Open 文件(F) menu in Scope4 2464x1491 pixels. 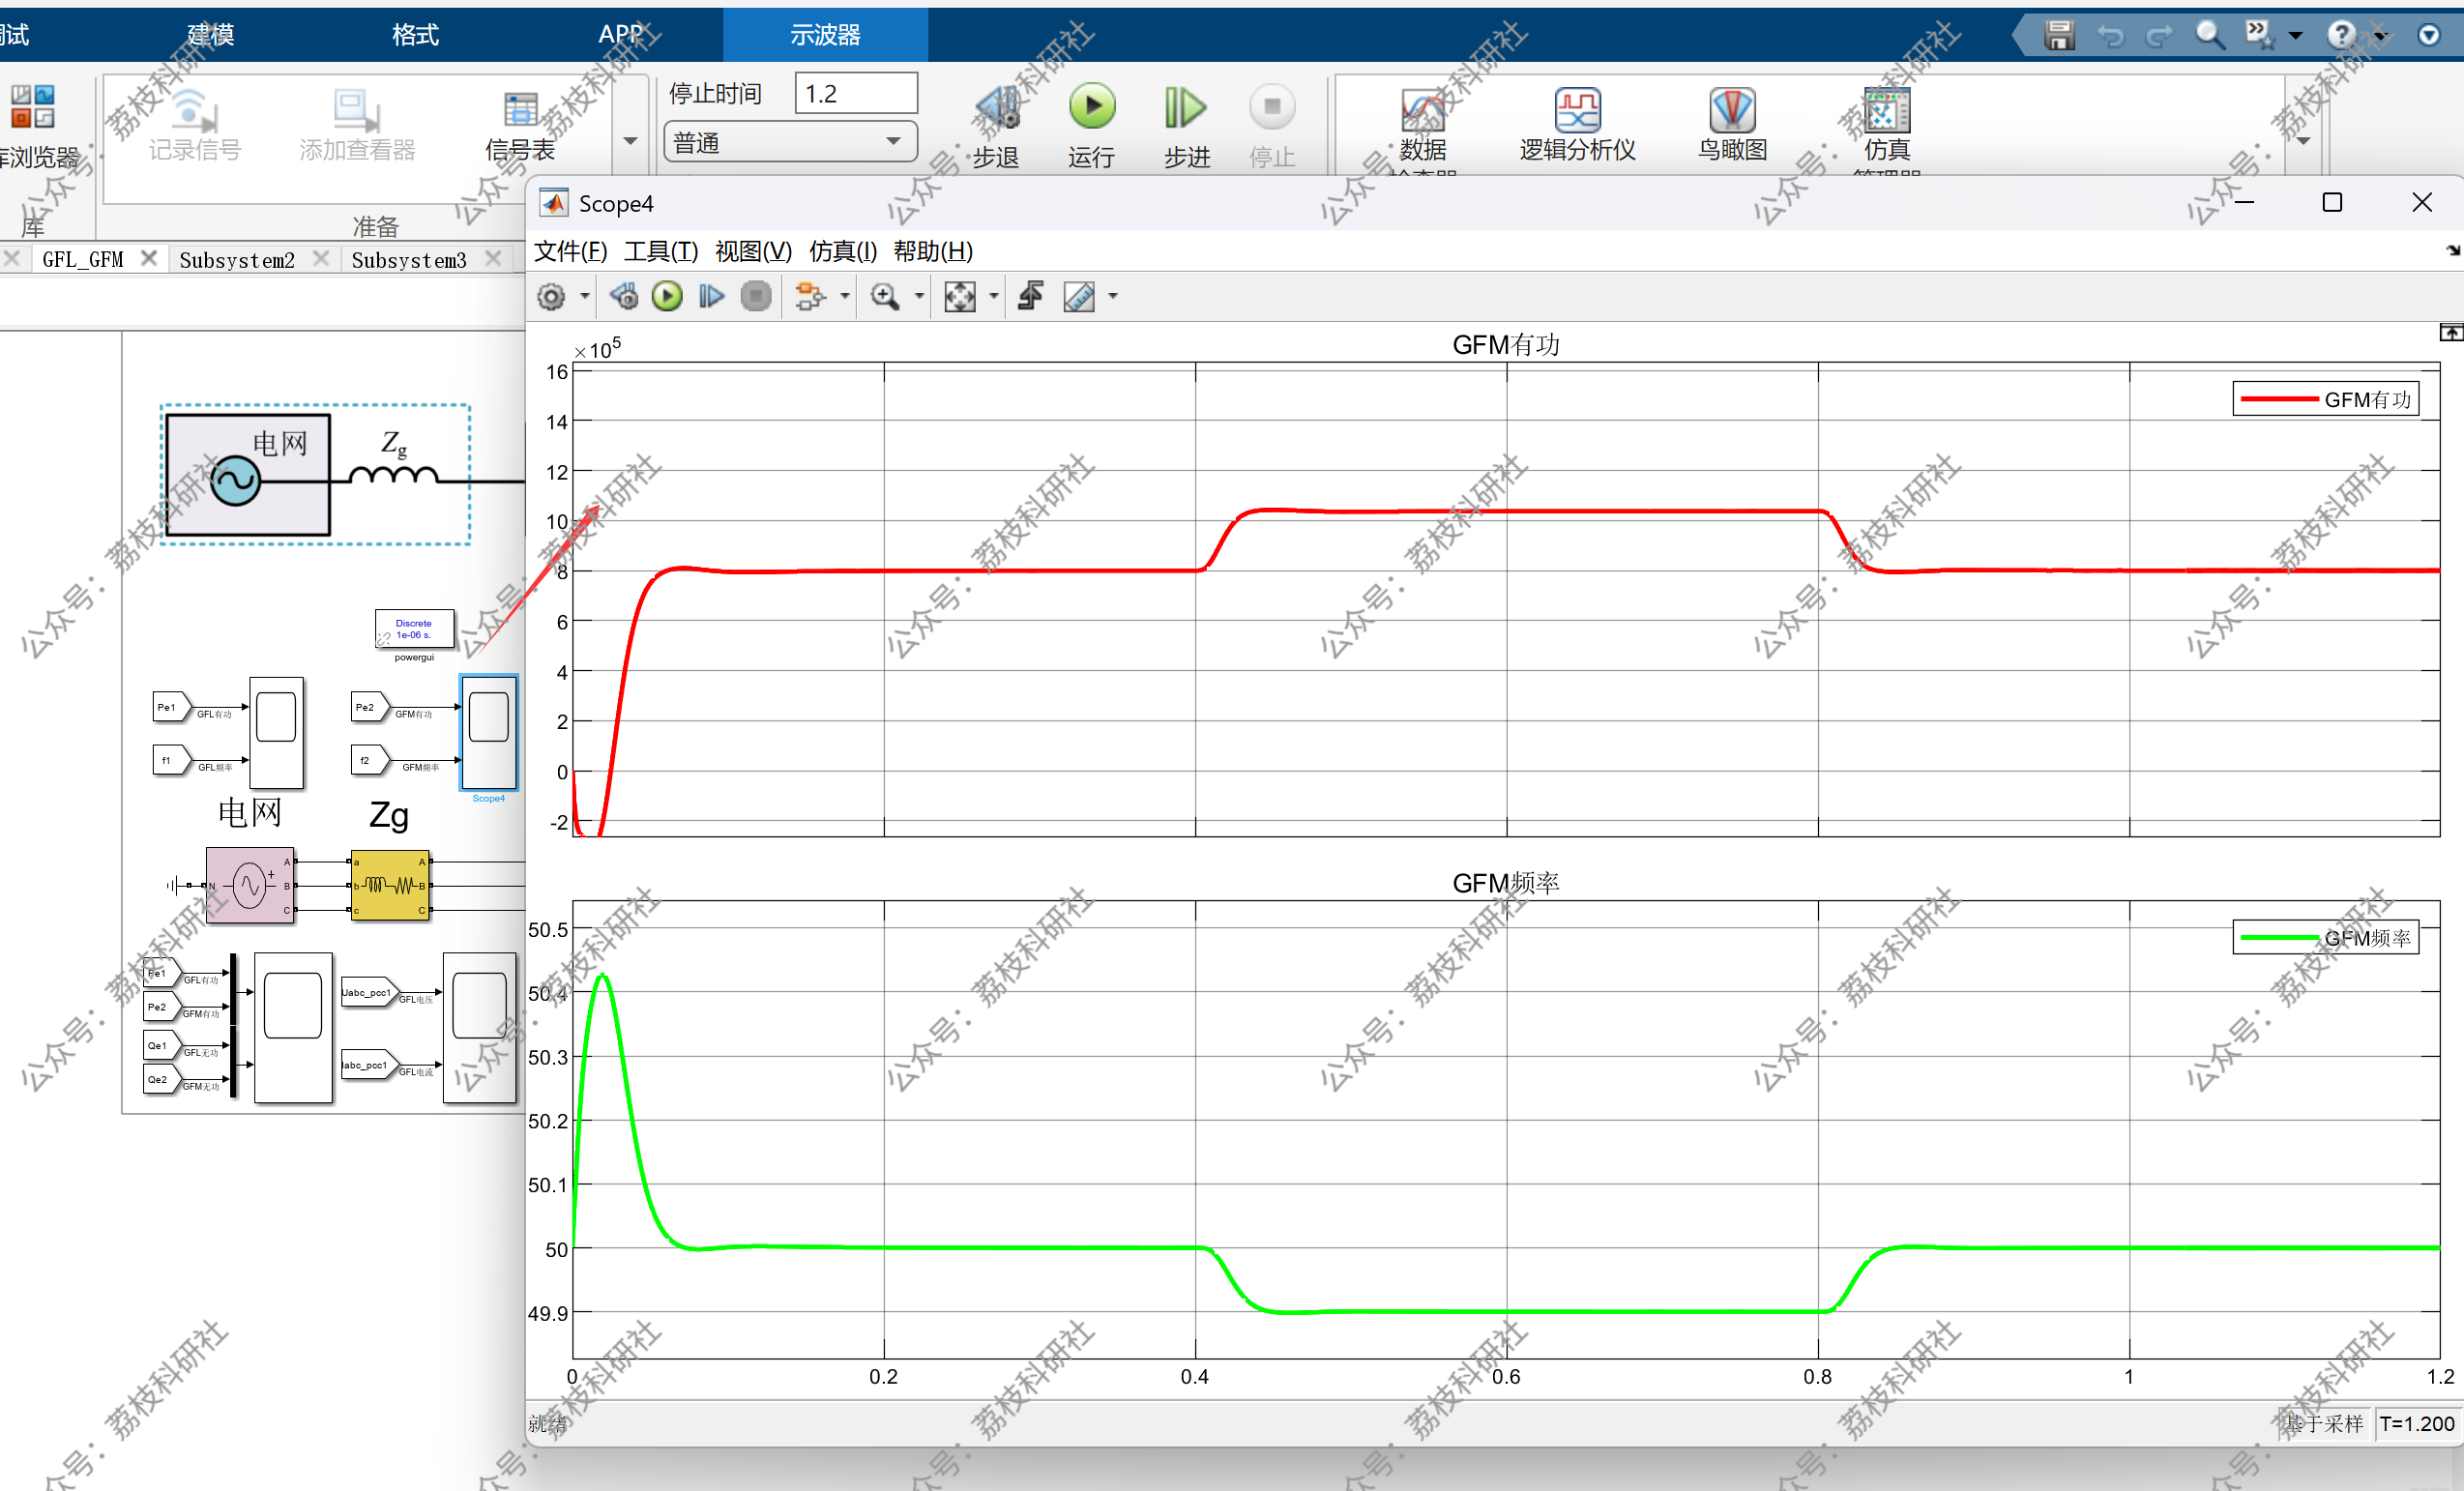[570, 251]
